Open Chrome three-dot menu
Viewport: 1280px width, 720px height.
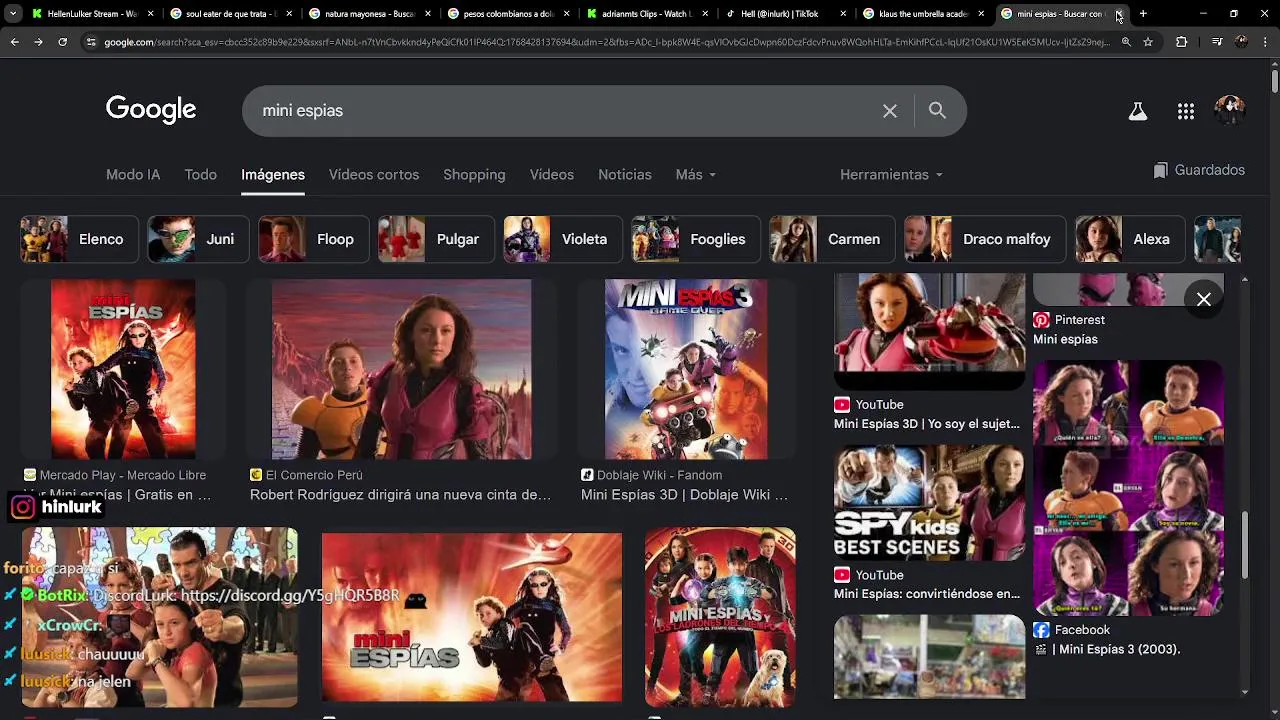tap(1265, 42)
